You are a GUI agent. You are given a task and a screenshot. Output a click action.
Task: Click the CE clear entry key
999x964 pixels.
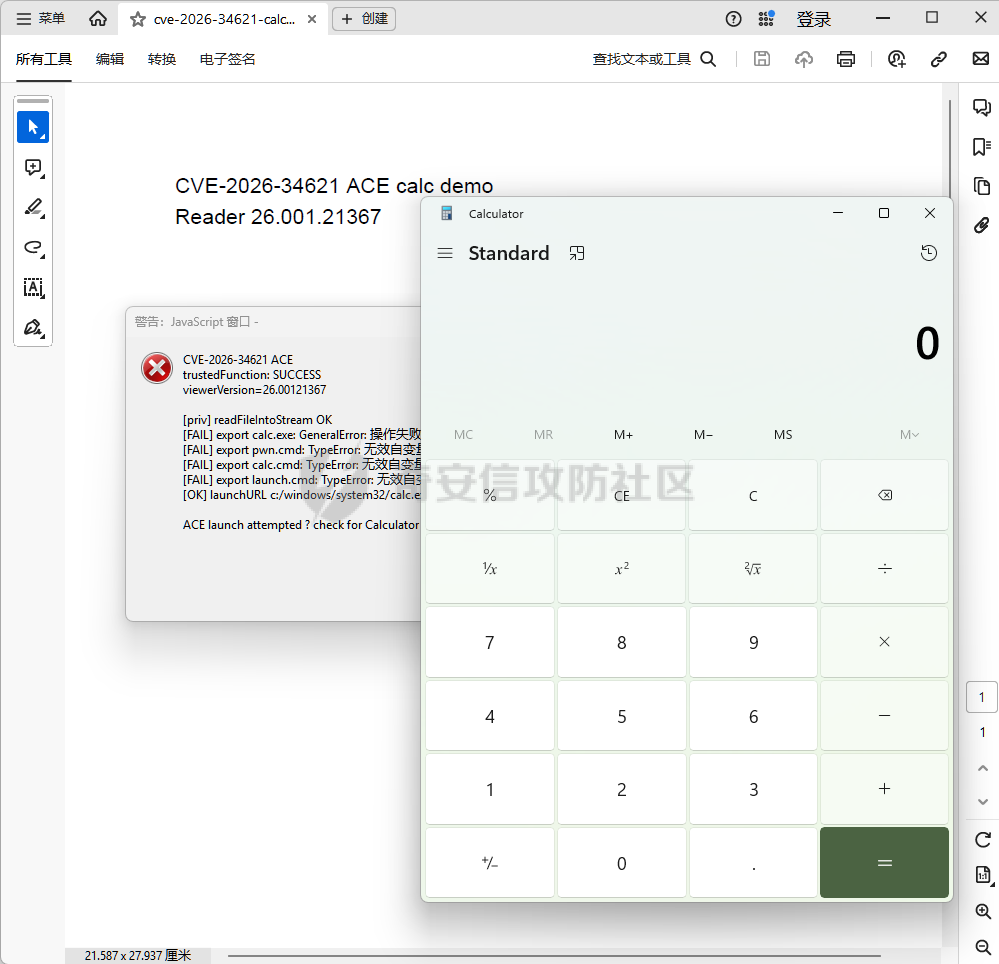point(622,495)
